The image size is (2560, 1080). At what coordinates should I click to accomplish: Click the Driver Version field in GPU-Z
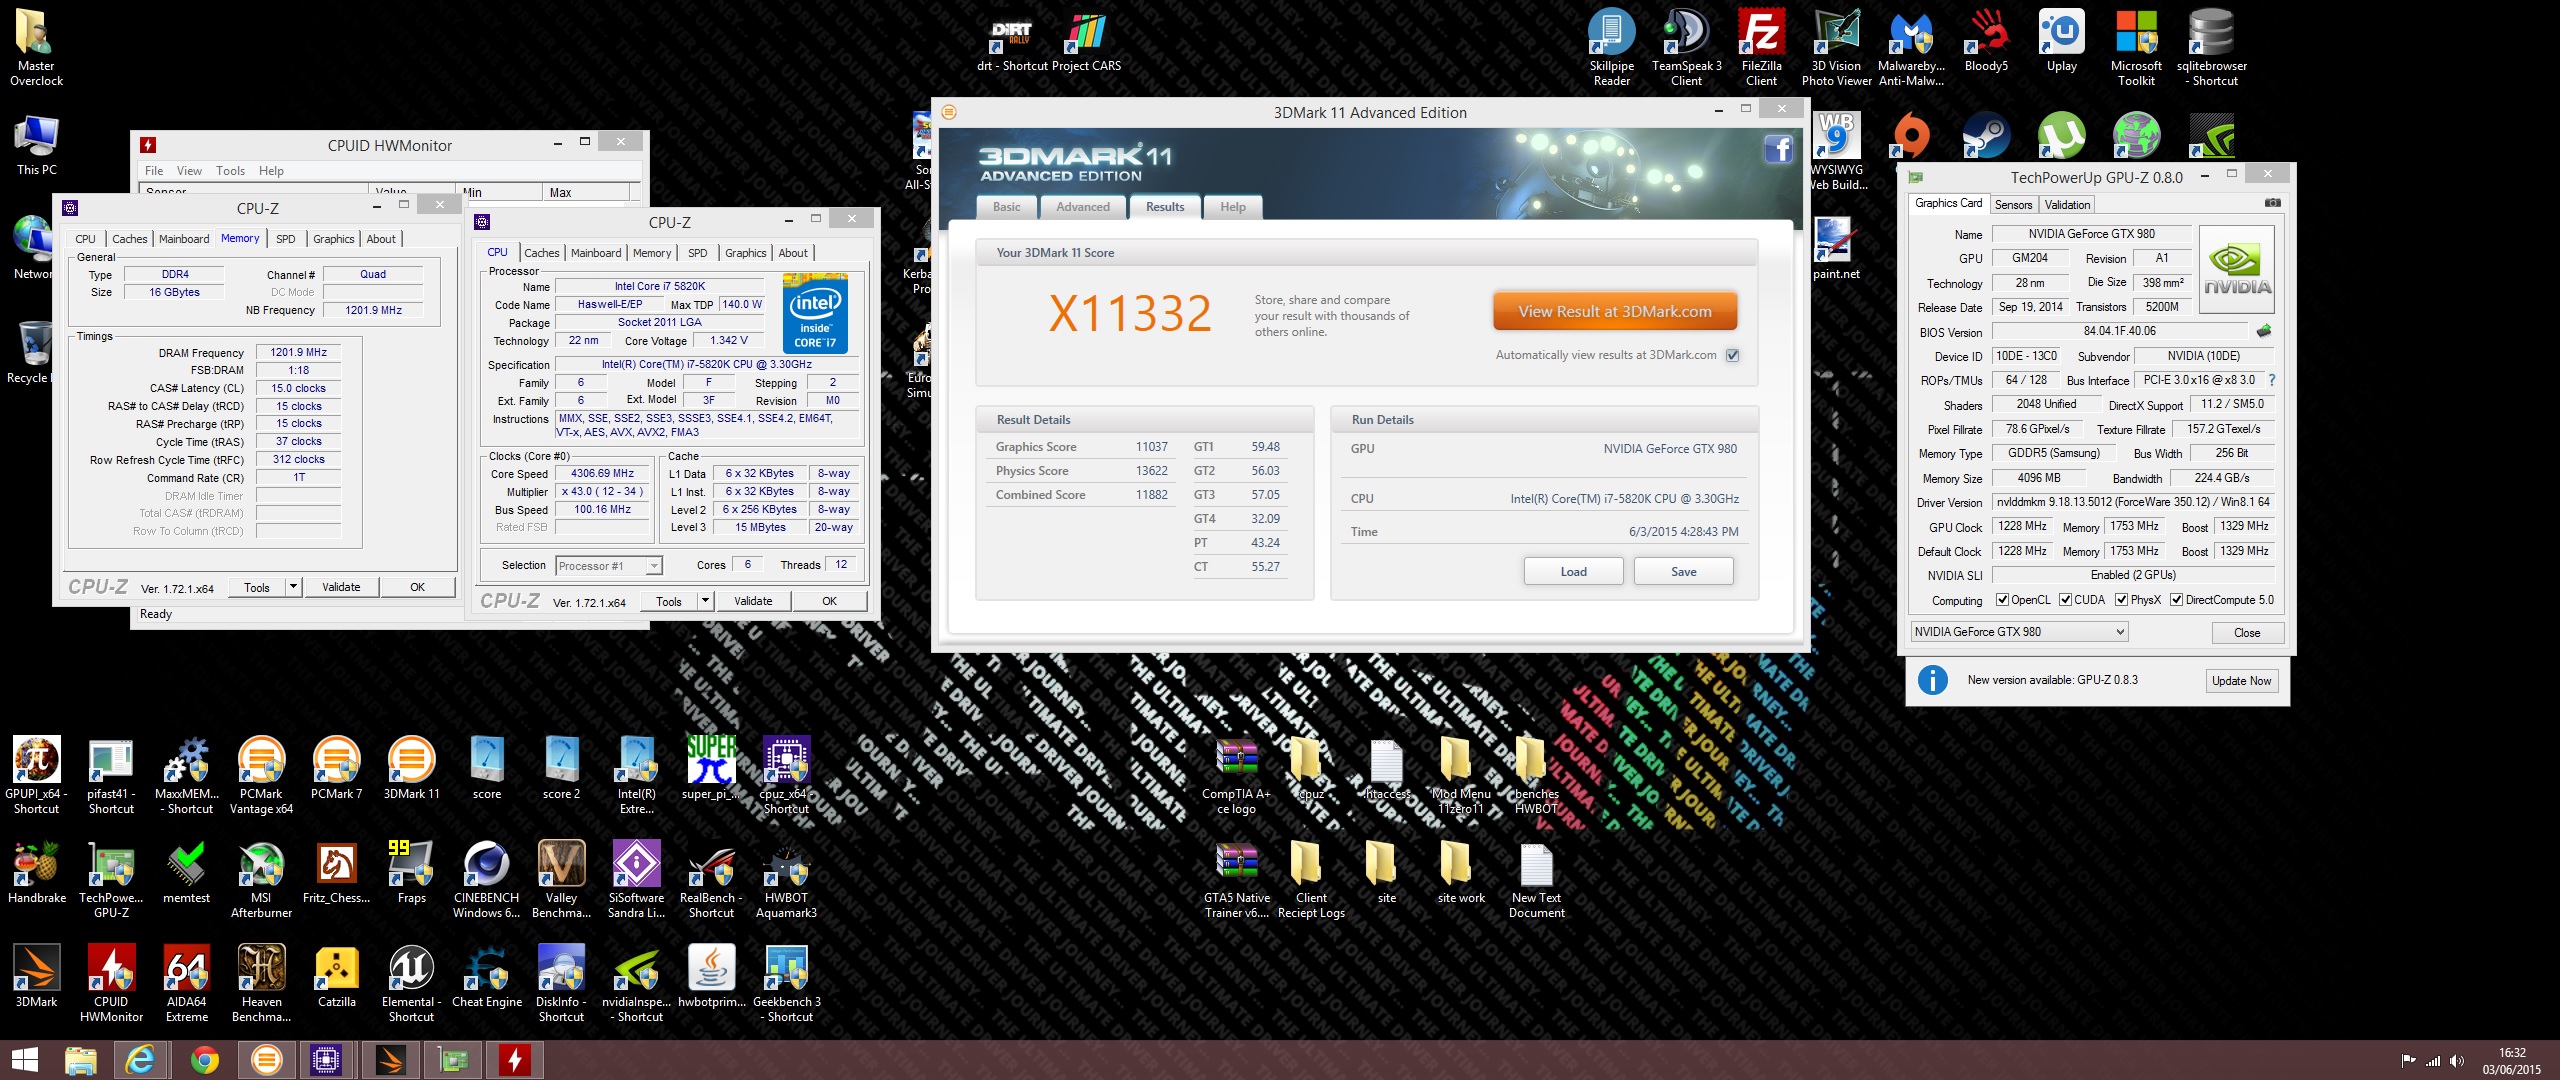click(x=2133, y=502)
